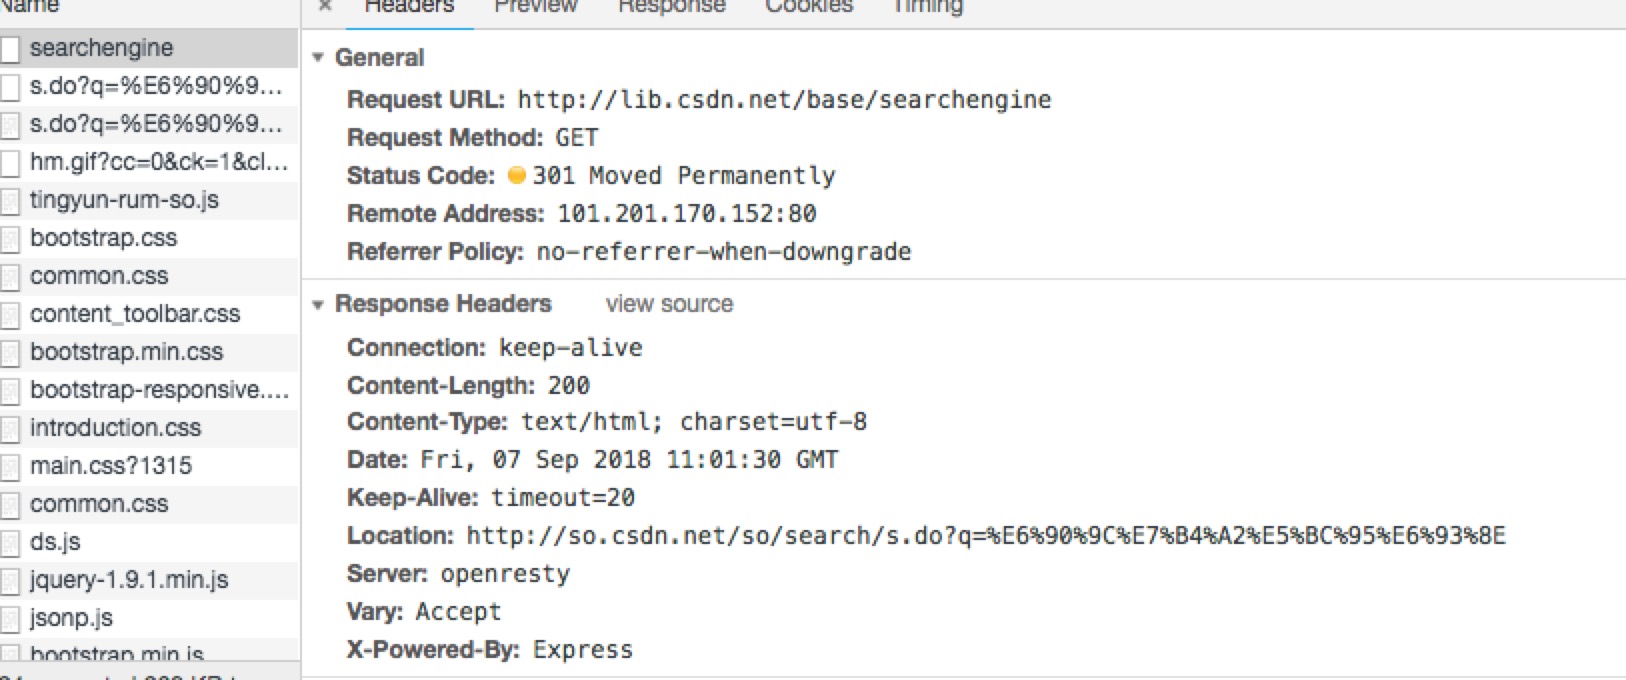The height and width of the screenshot is (680, 1626).
Task: Click the view source link
Action: [x=669, y=304]
